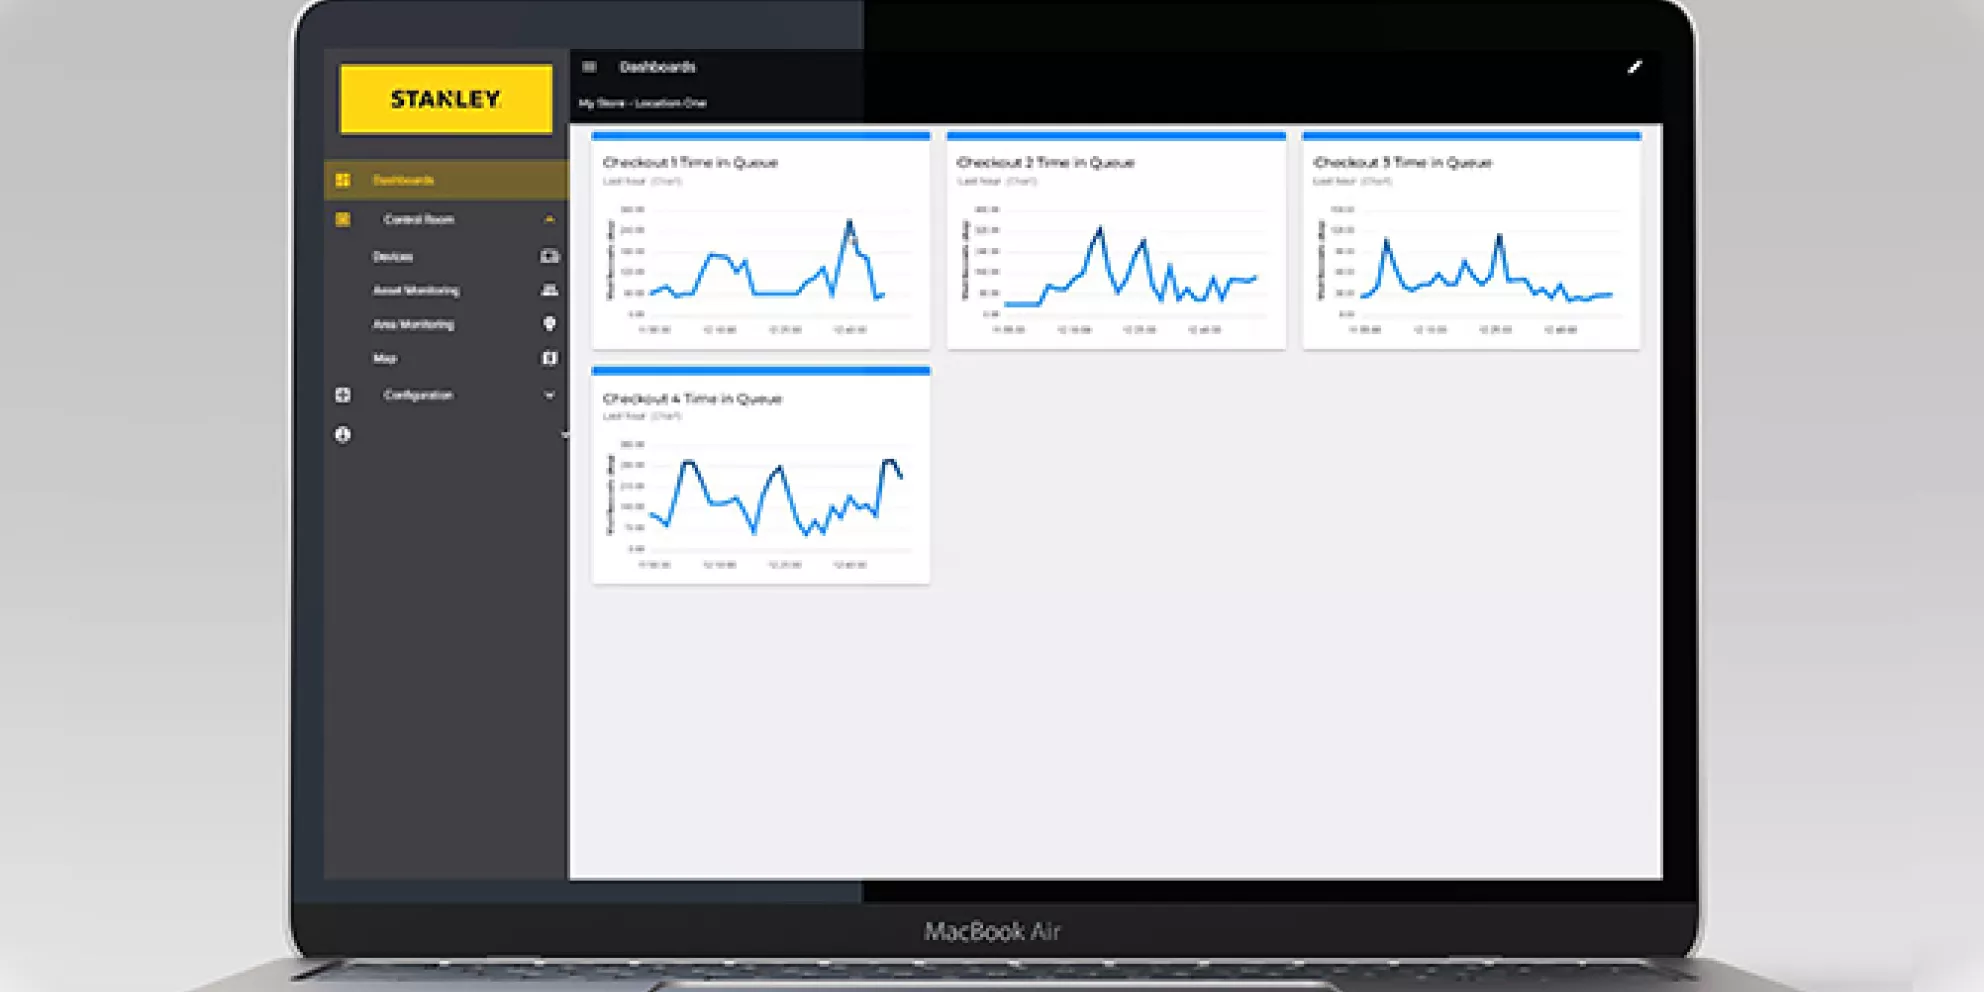Click Checkout 2 Time in Queue title
This screenshot has width=1984, height=992.
[x=1045, y=162]
